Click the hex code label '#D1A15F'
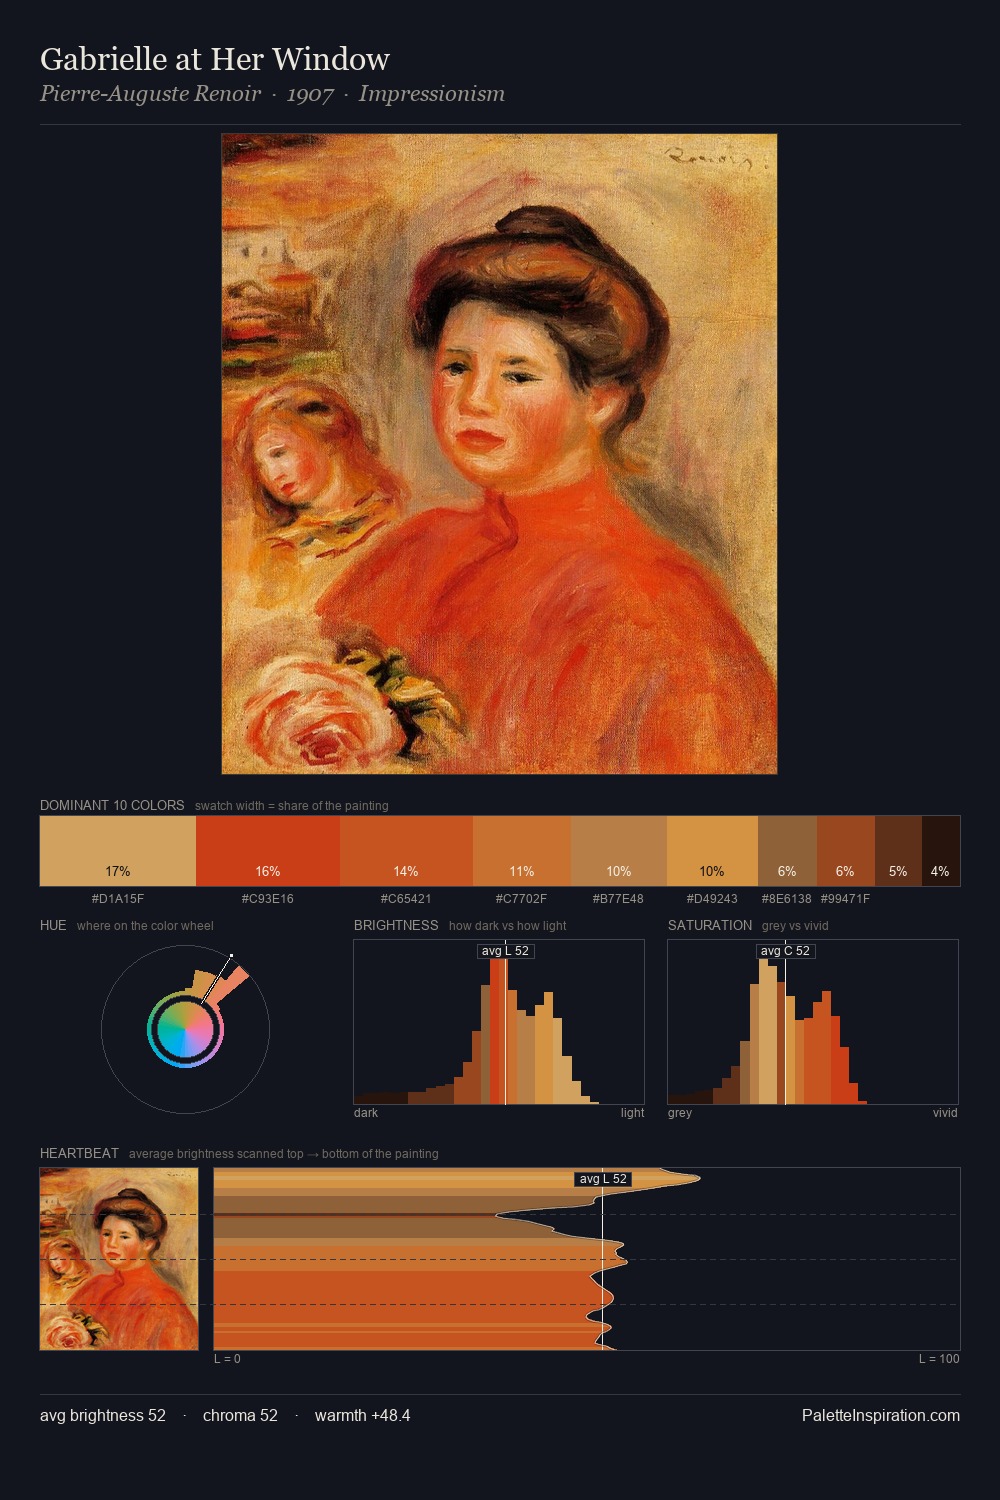Viewport: 1000px width, 1500px height. [x=118, y=899]
